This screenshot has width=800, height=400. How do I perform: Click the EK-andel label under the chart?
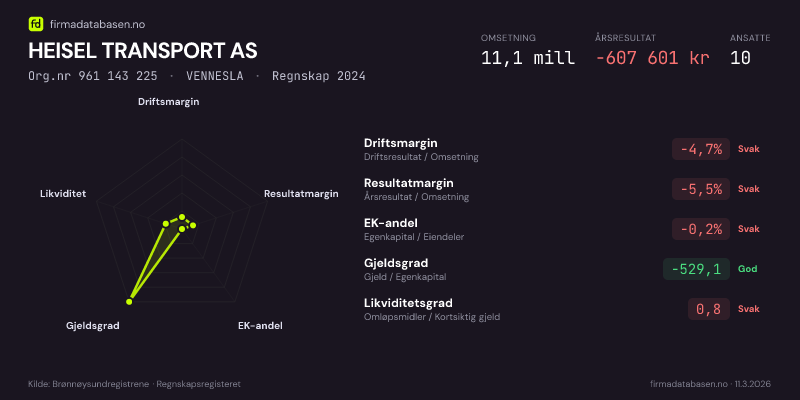click(x=260, y=326)
